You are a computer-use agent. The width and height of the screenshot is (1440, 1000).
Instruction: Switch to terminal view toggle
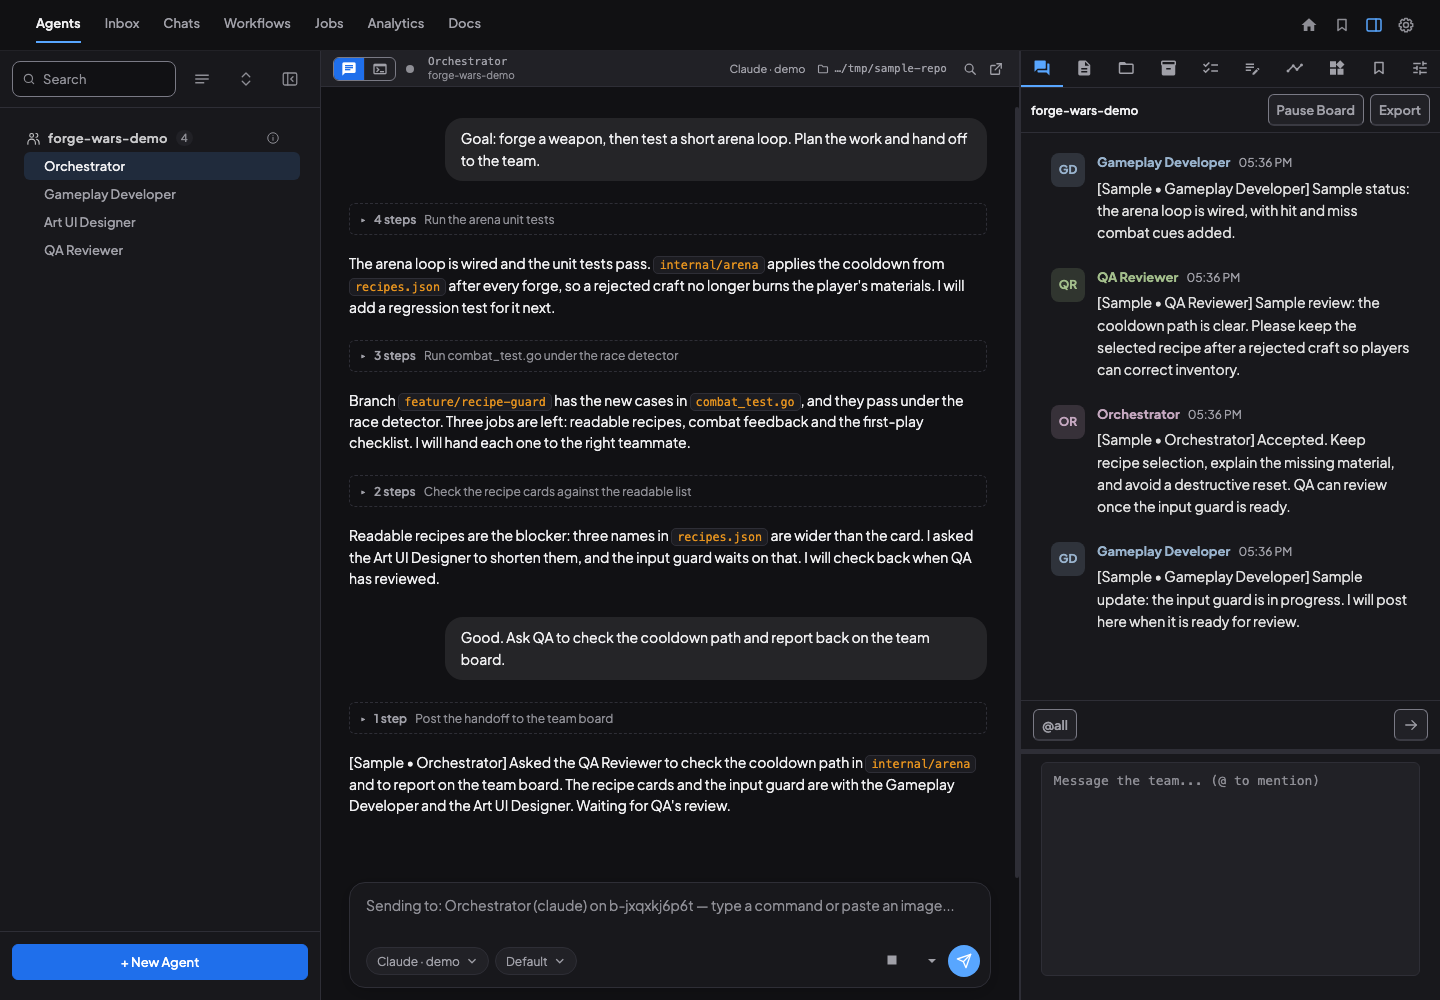380,69
